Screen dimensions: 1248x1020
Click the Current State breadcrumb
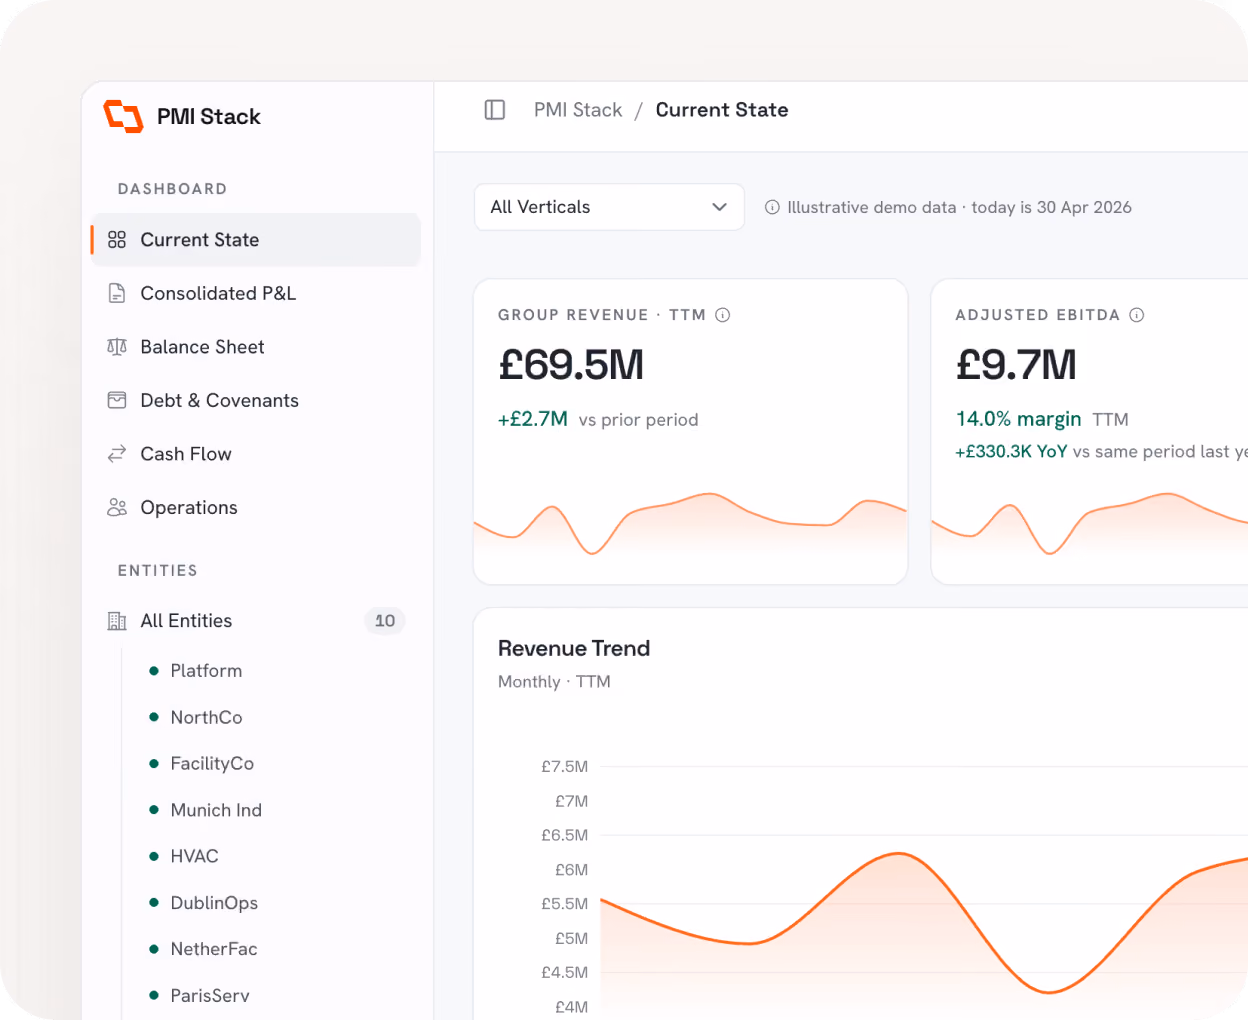pos(722,110)
